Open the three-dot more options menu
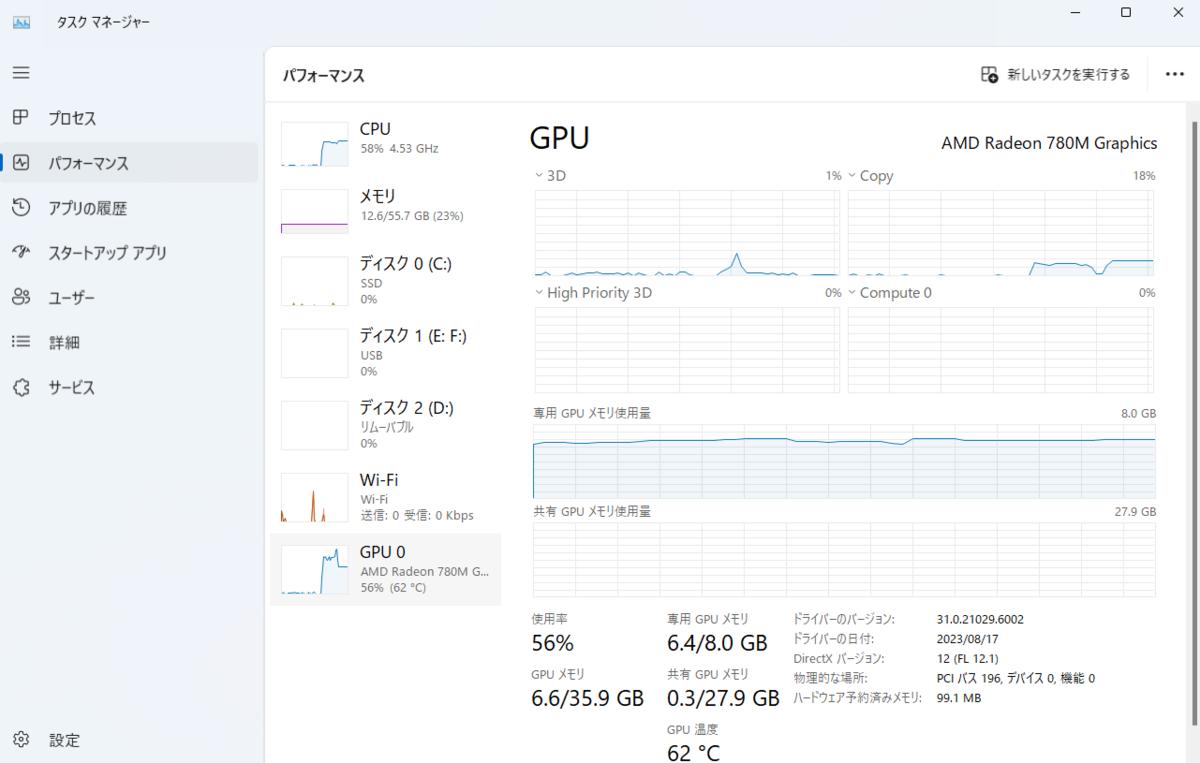This screenshot has width=1200, height=763. tap(1175, 74)
